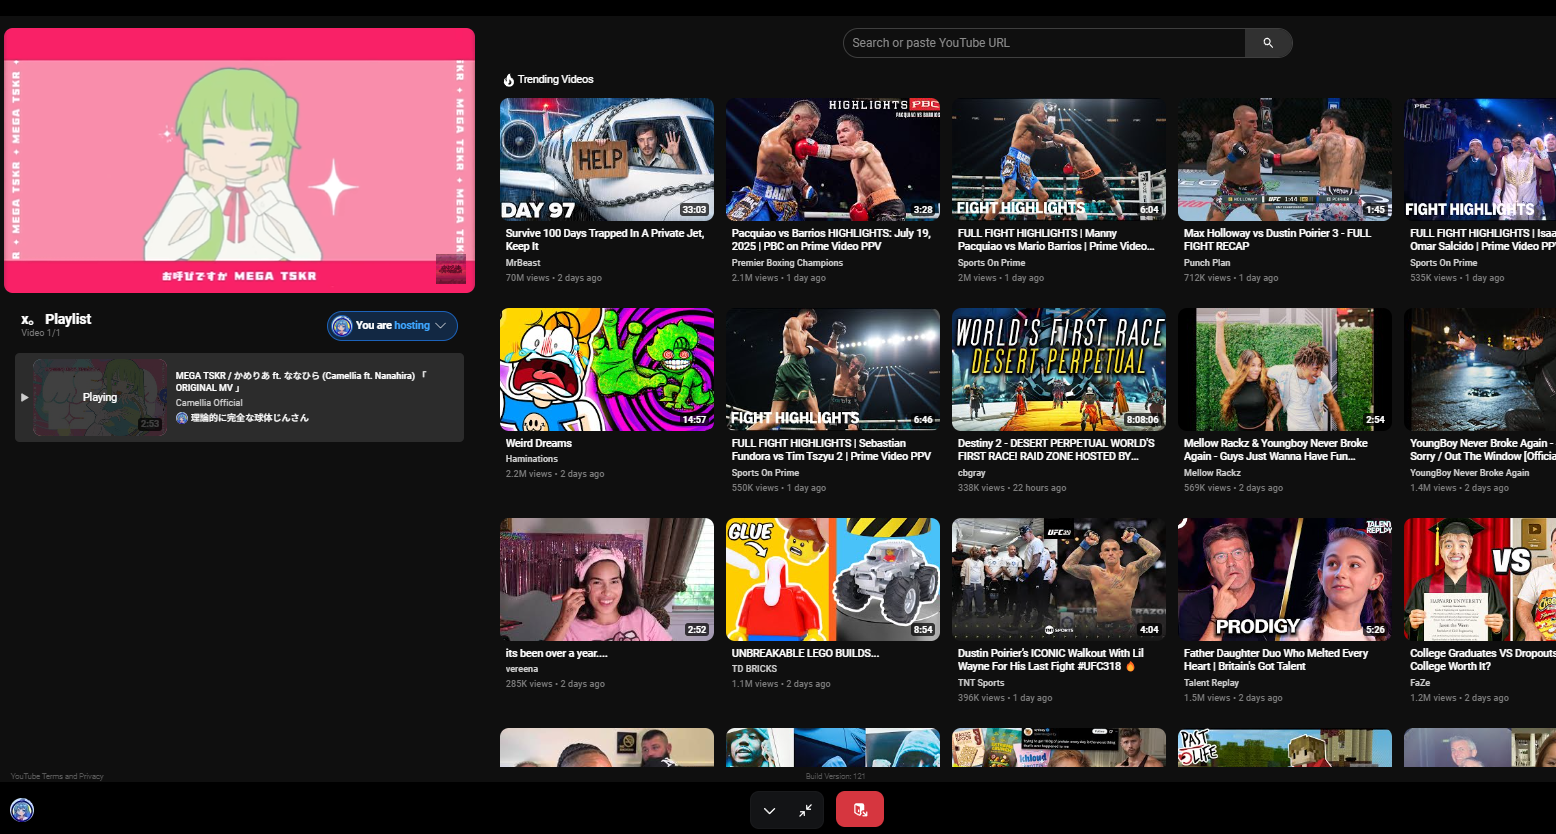Click the 'Playlist' heading text
Viewport: 1556px width, 834px height.
(68, 319)
